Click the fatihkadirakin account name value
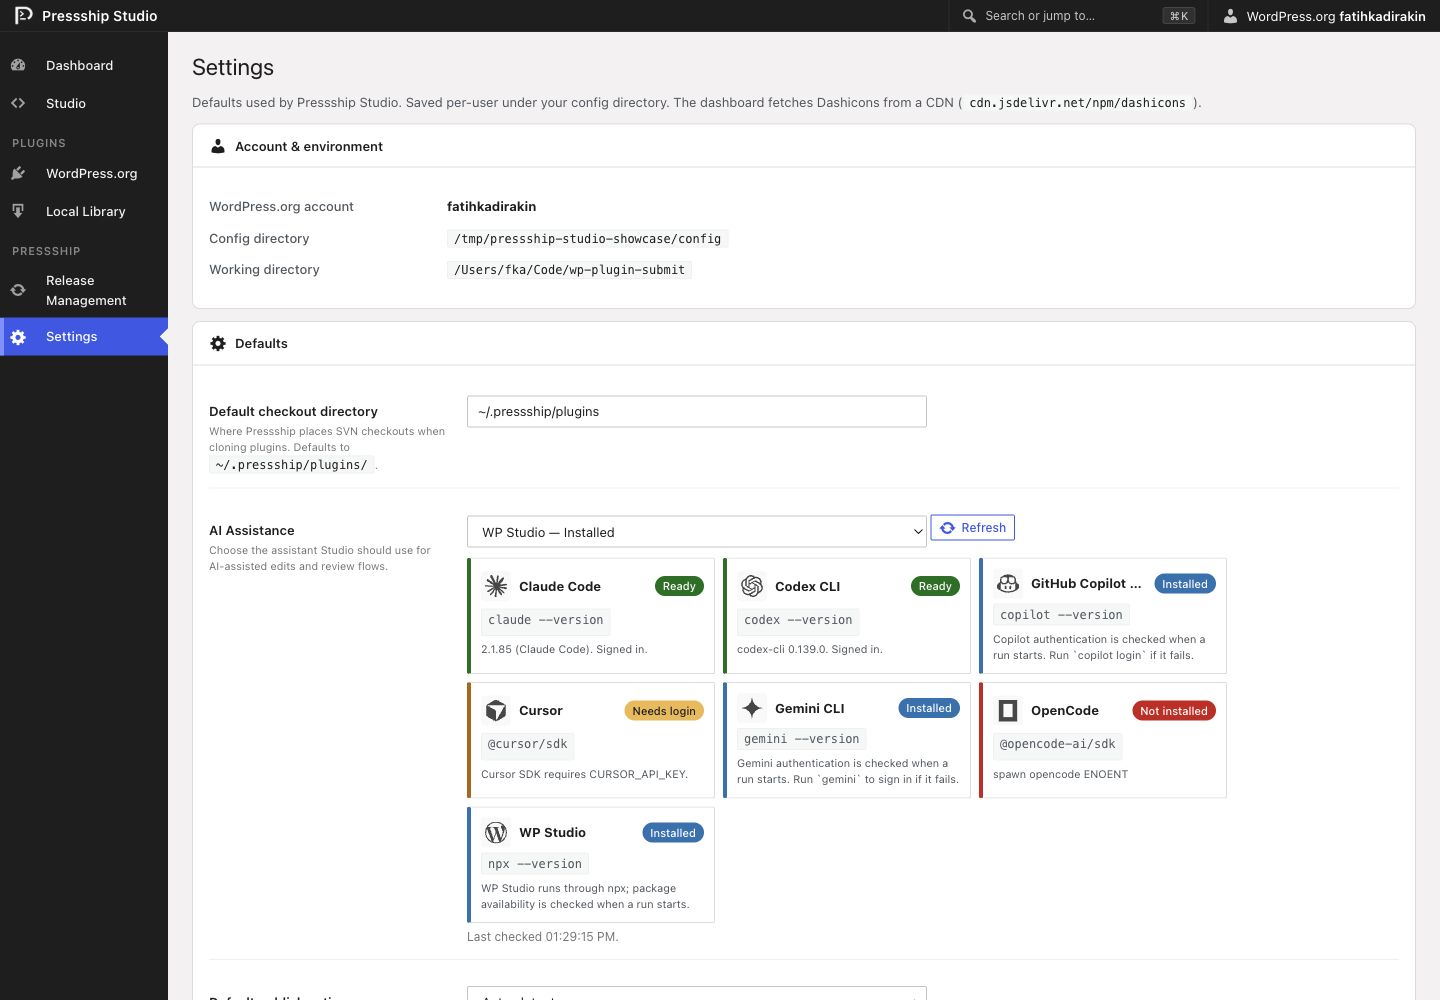Image resolution: width=1440 pixels, height=1000 pixels. click(491, 206)
